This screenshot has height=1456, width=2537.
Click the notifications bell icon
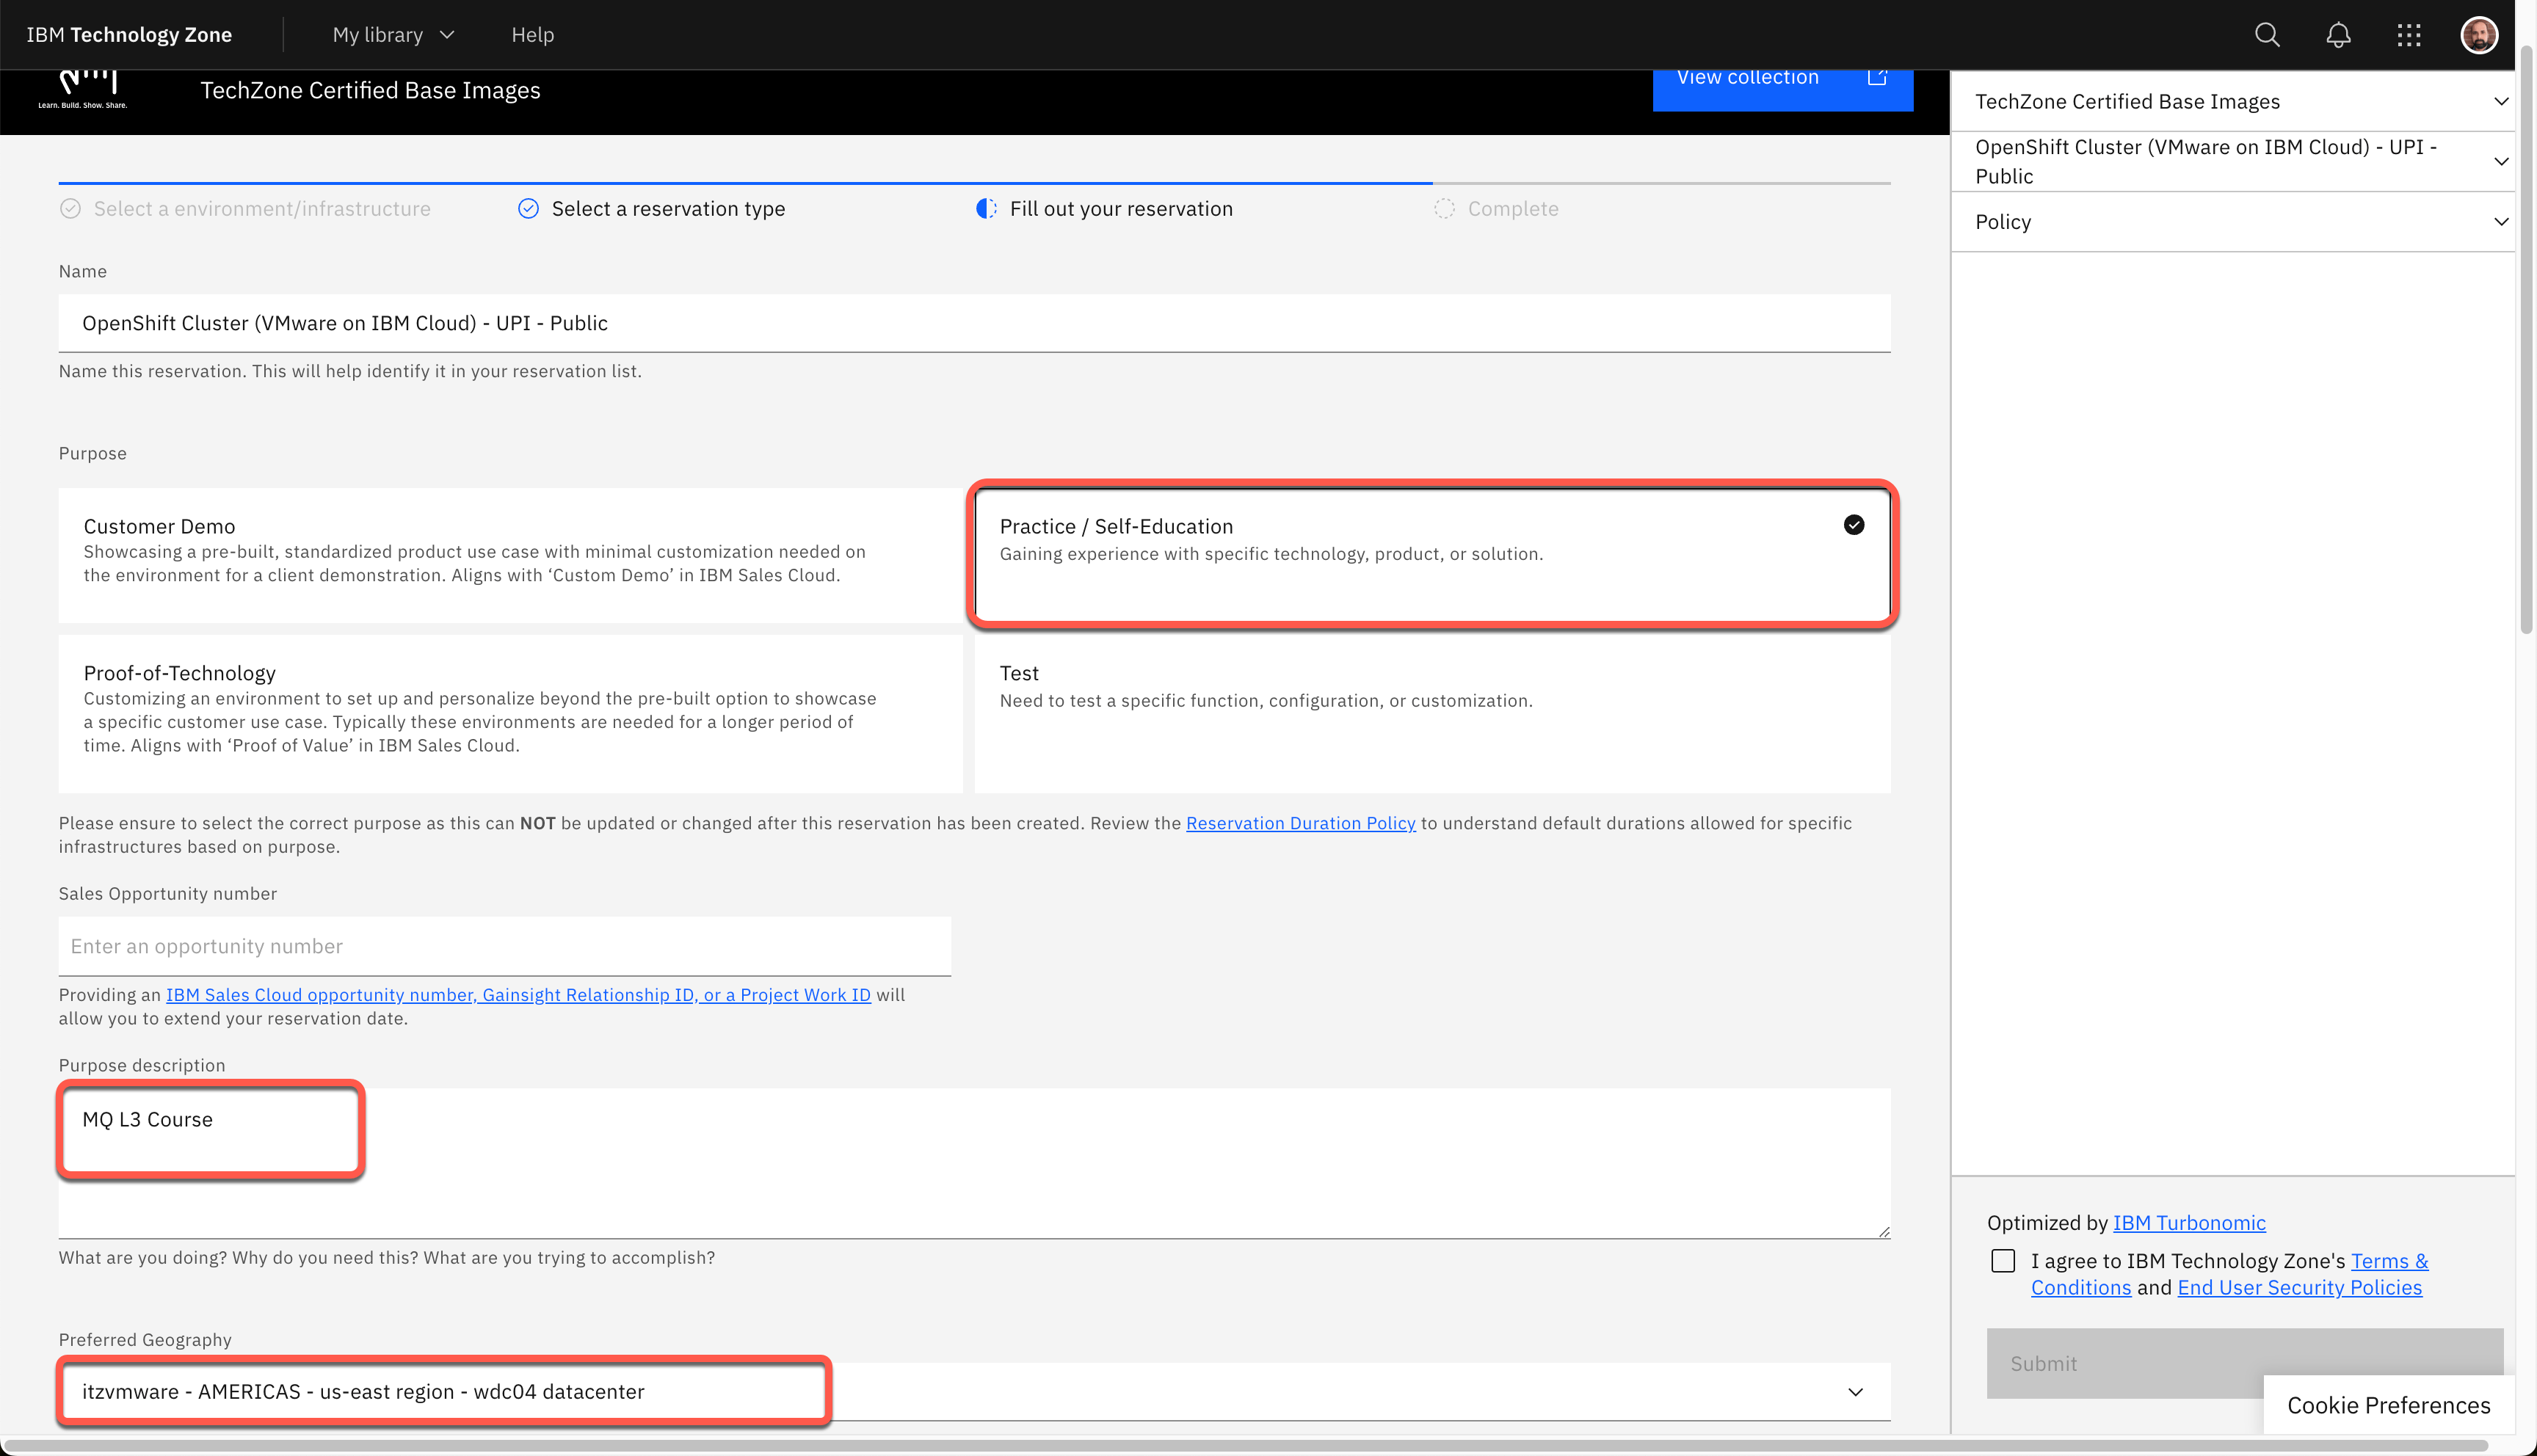point(2338,34)
